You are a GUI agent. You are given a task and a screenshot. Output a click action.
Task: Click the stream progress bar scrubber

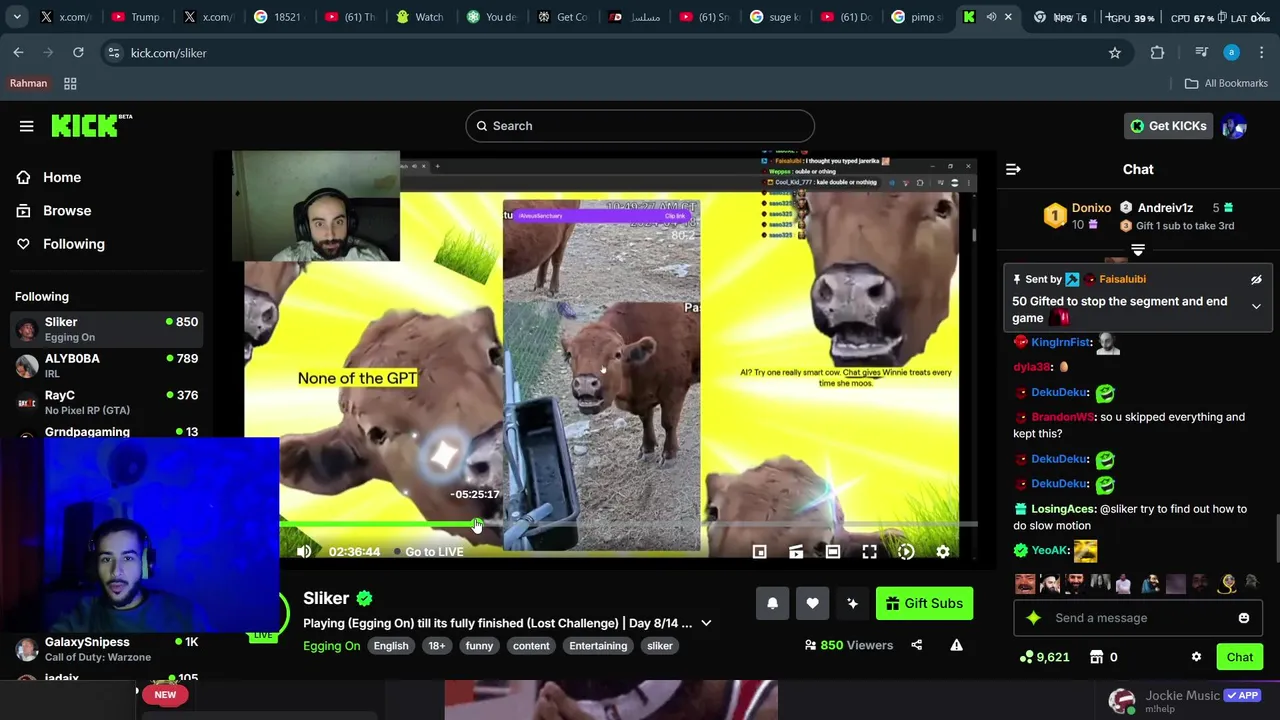[x=477, y=524]
